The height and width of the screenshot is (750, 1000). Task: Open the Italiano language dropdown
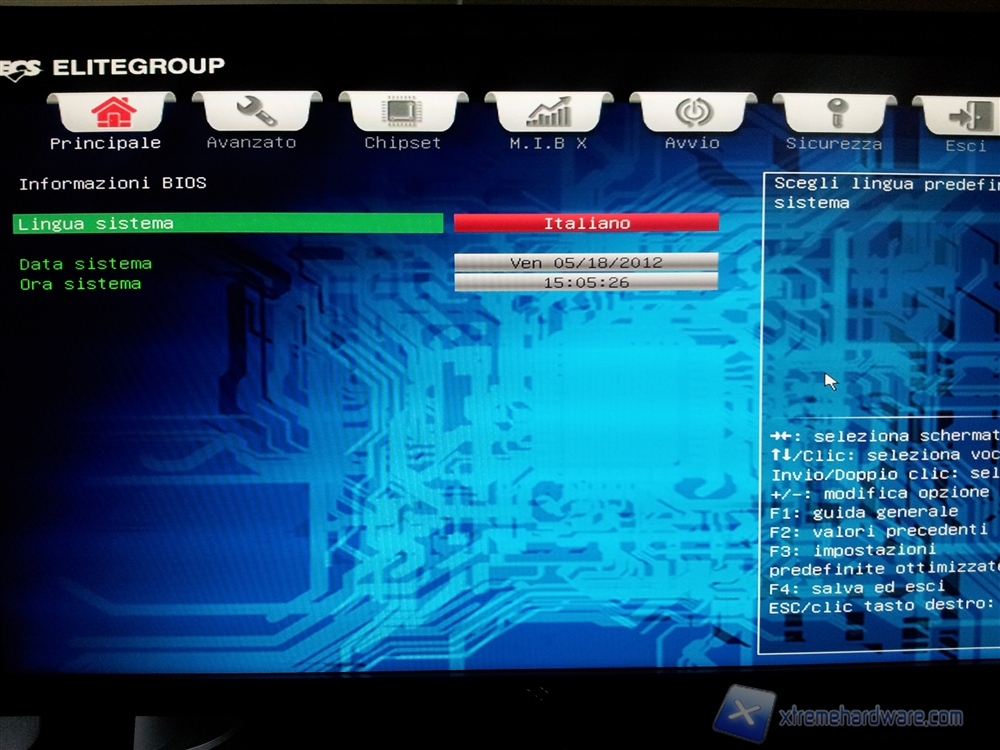point(586,223)
